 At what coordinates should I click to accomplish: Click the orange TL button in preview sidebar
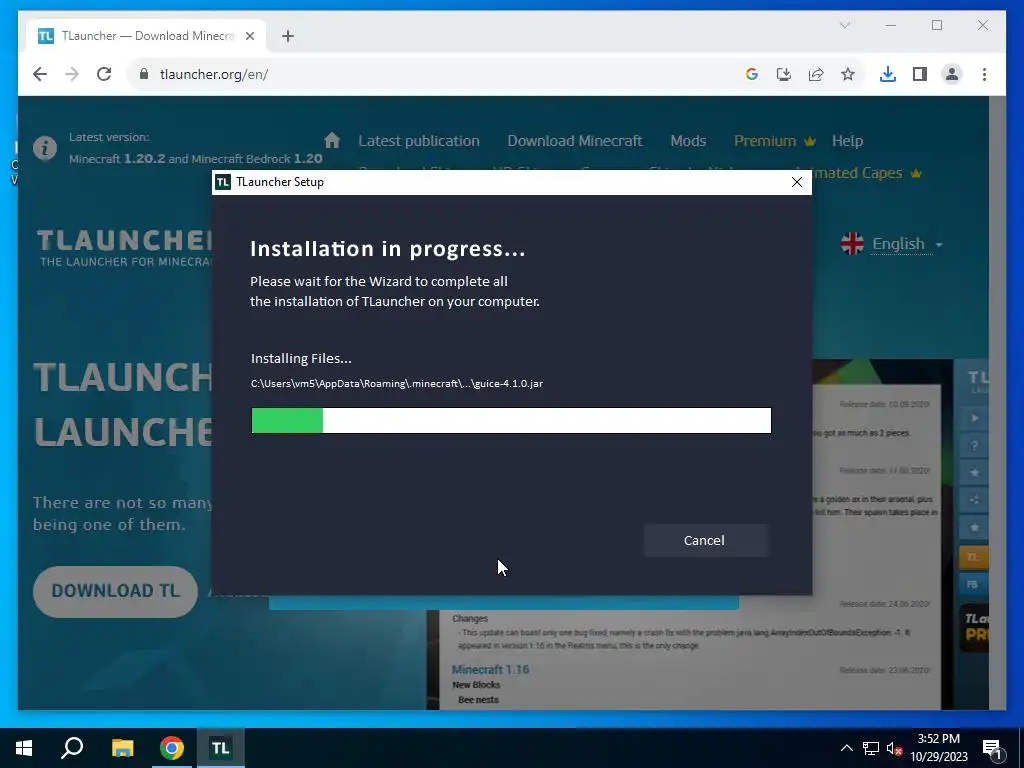click(973, 557)
